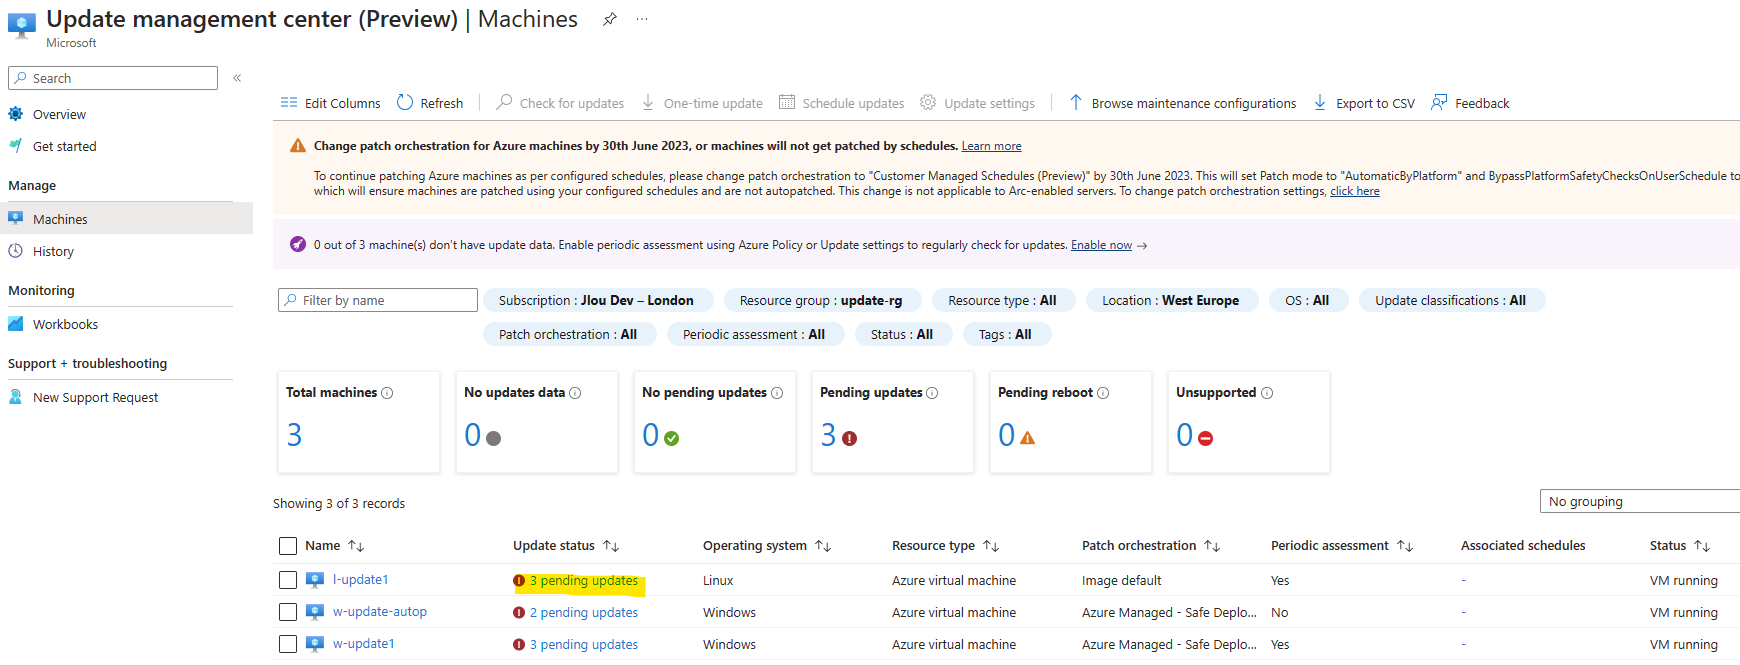Image resolution: width=1740 pixels, height=665 pixels.
Task: Click the sidebar Search field
Action: pyautogui.click(x=113, y=78)
